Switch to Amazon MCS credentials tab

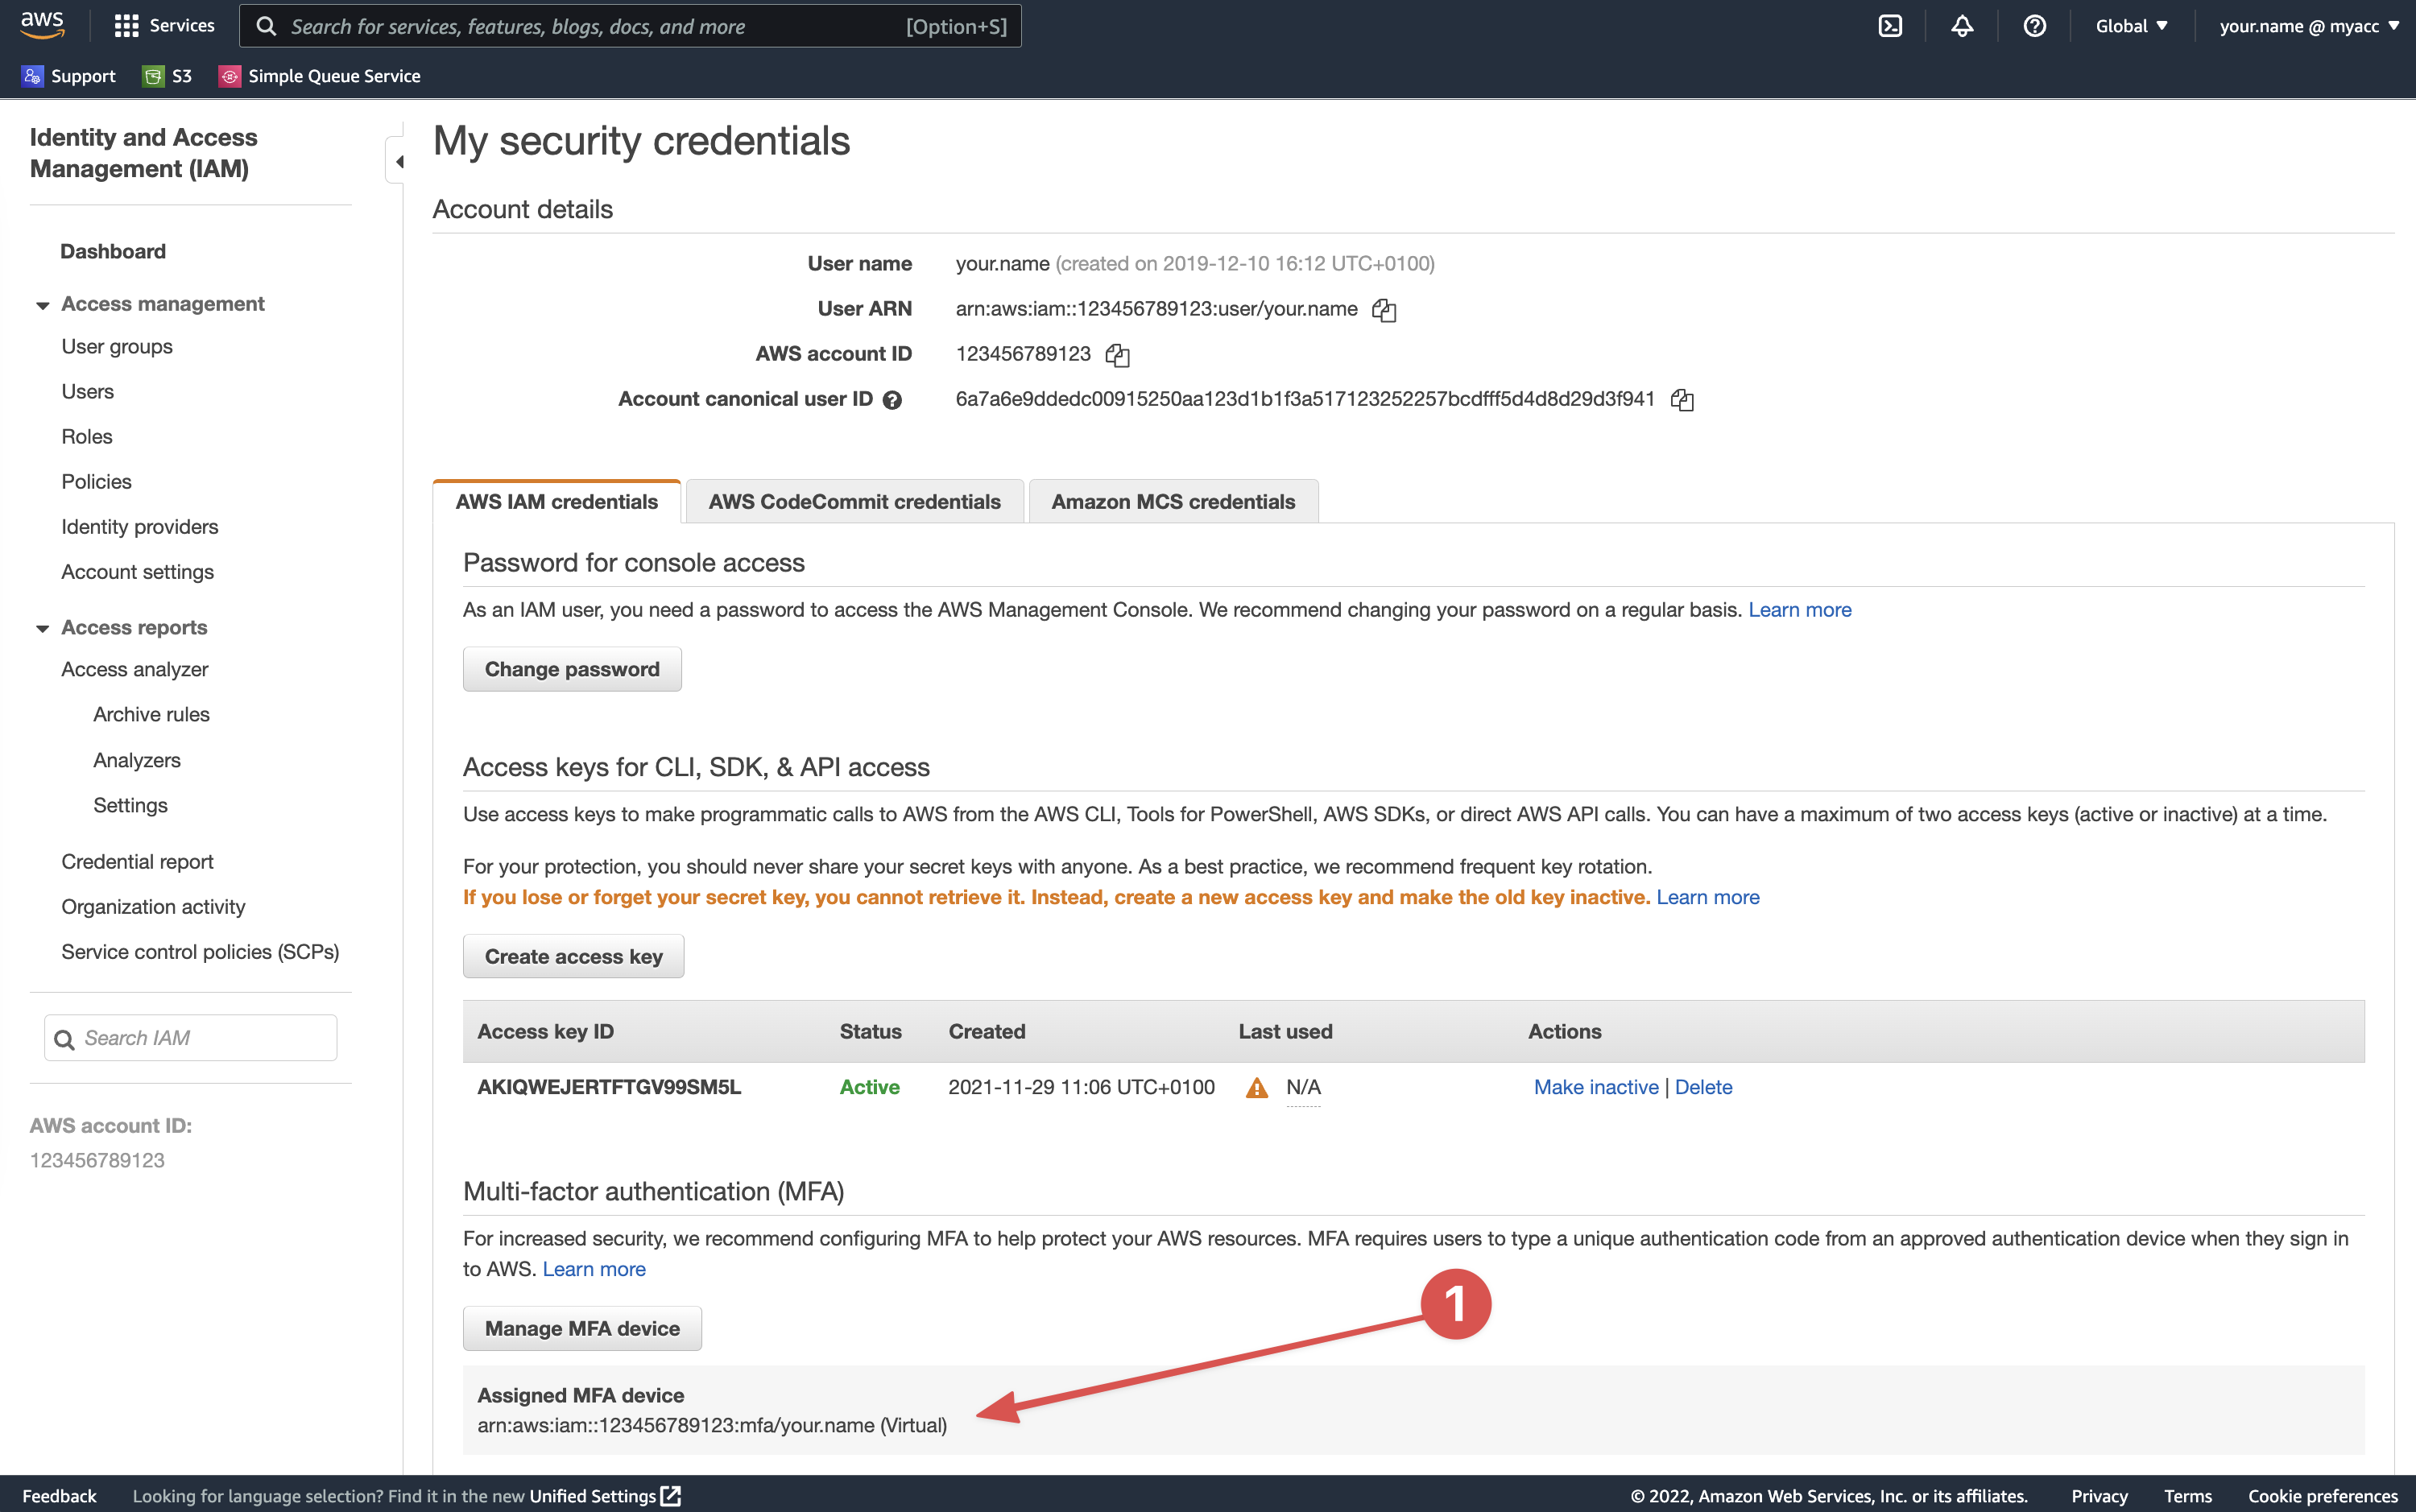pos(1173,502)
